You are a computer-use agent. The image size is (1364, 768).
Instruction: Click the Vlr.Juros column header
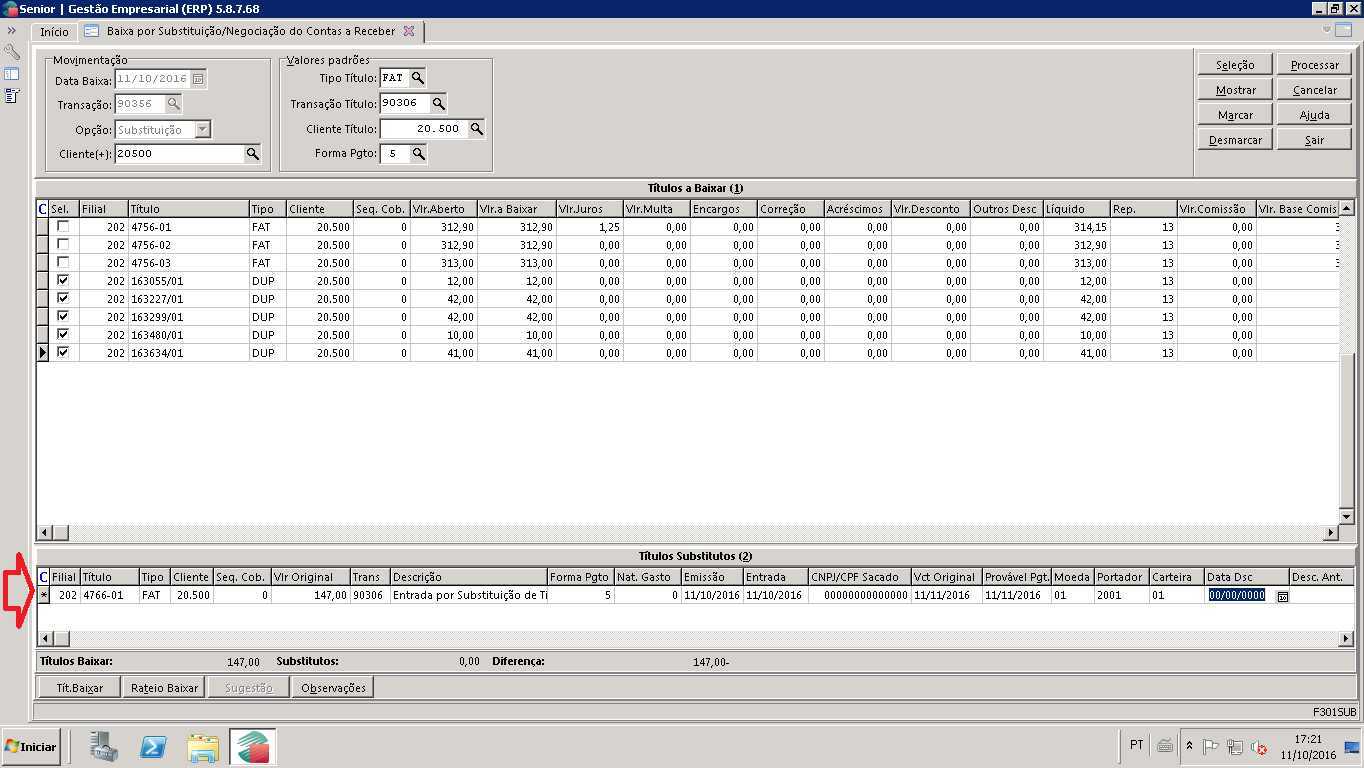point(588,209)
